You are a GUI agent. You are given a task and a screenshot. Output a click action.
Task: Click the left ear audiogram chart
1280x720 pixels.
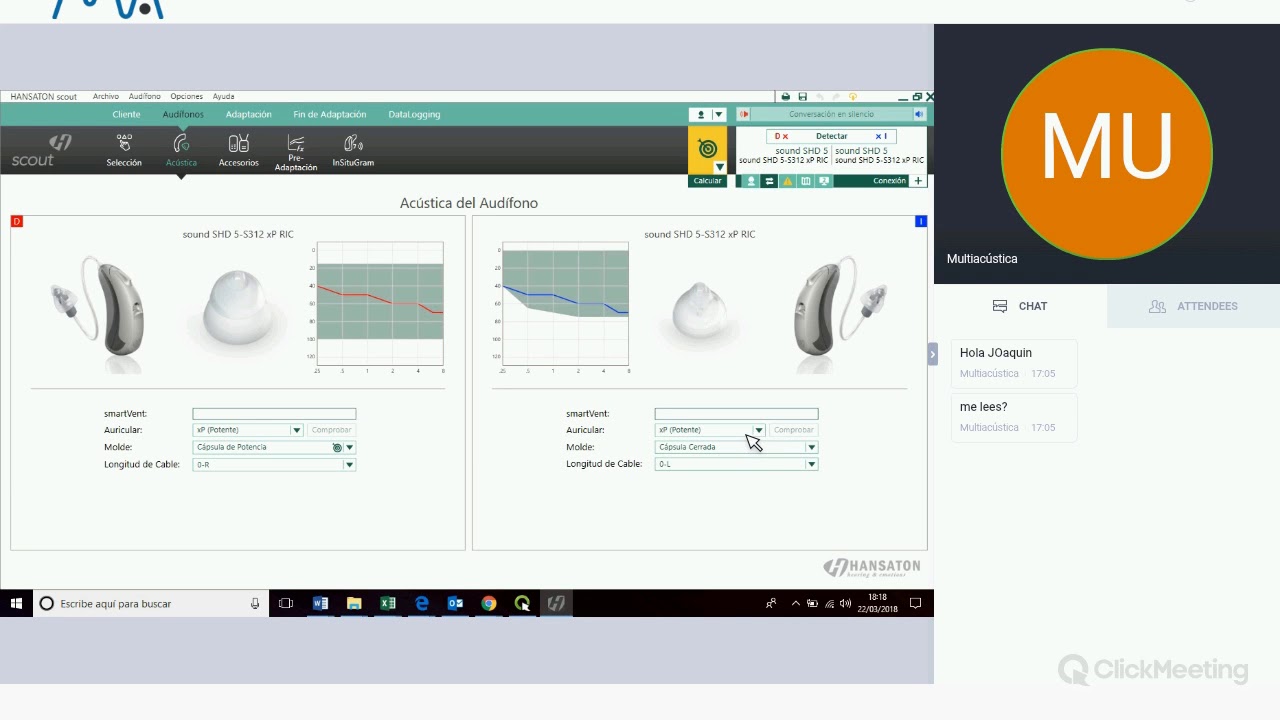tap(564, 304)
